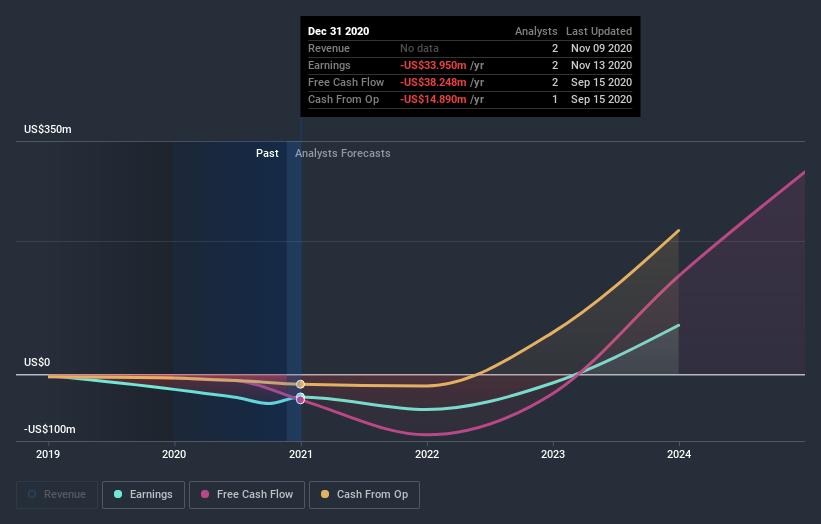Click the 2024 x-axis label
The height and width of the screenshot is (524, 821).
[679, 454]
